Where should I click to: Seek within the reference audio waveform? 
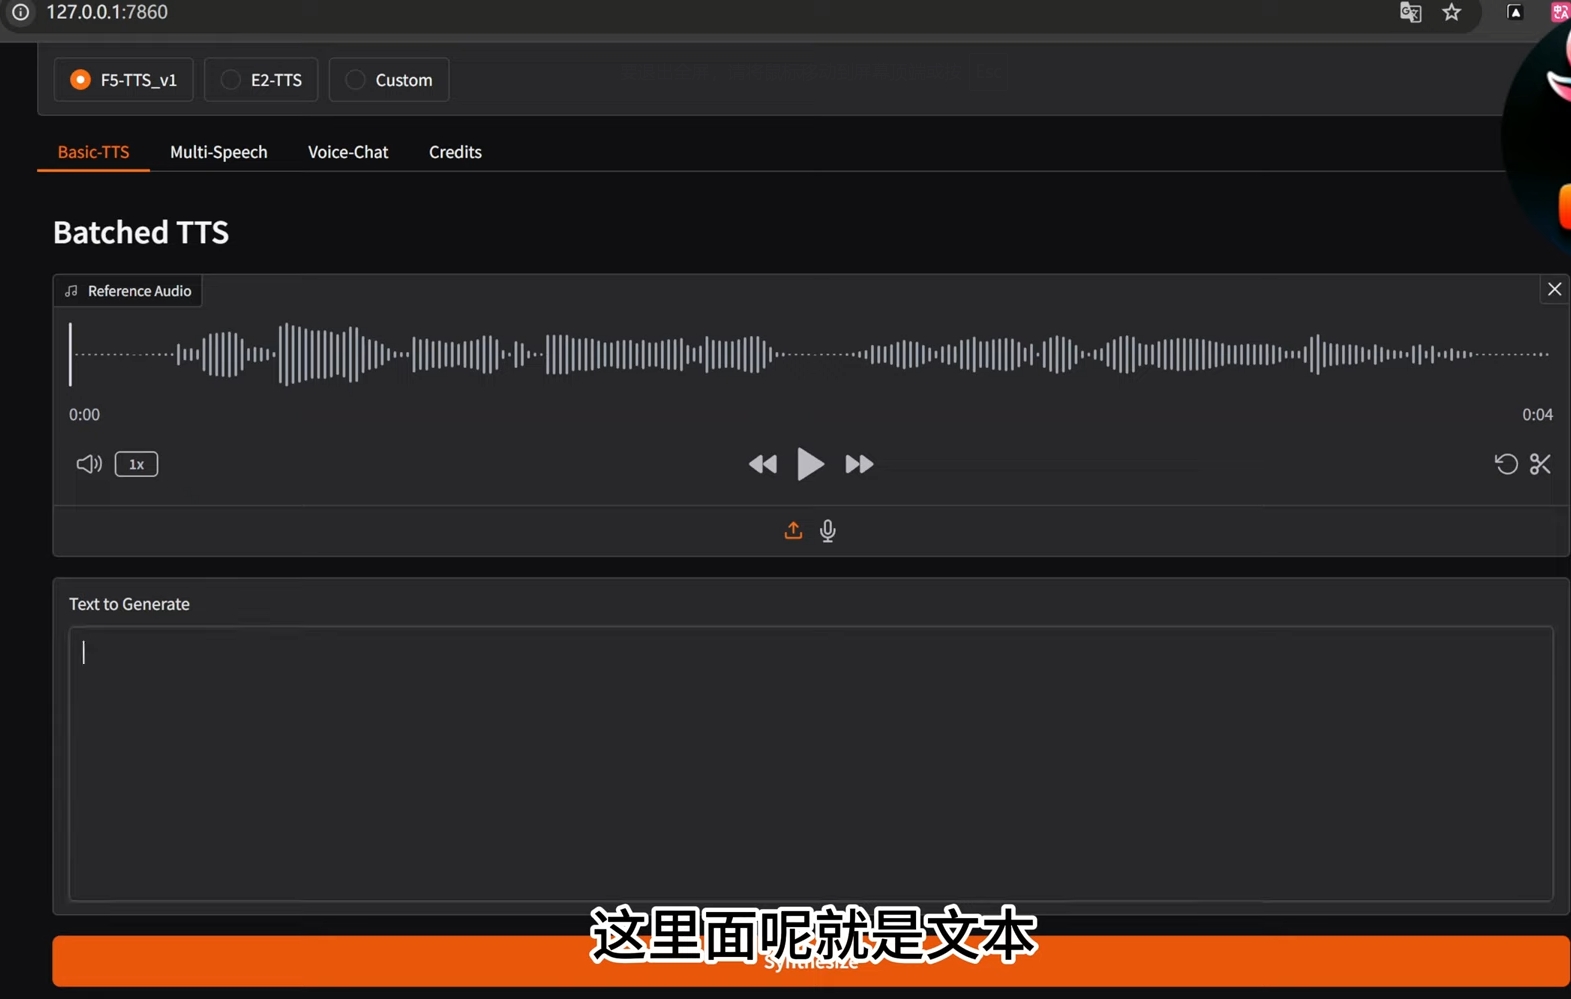tap(811, 354)
